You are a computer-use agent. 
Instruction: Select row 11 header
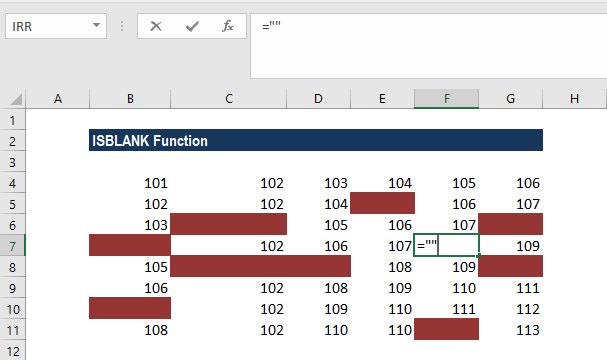(x=12, y=330)
